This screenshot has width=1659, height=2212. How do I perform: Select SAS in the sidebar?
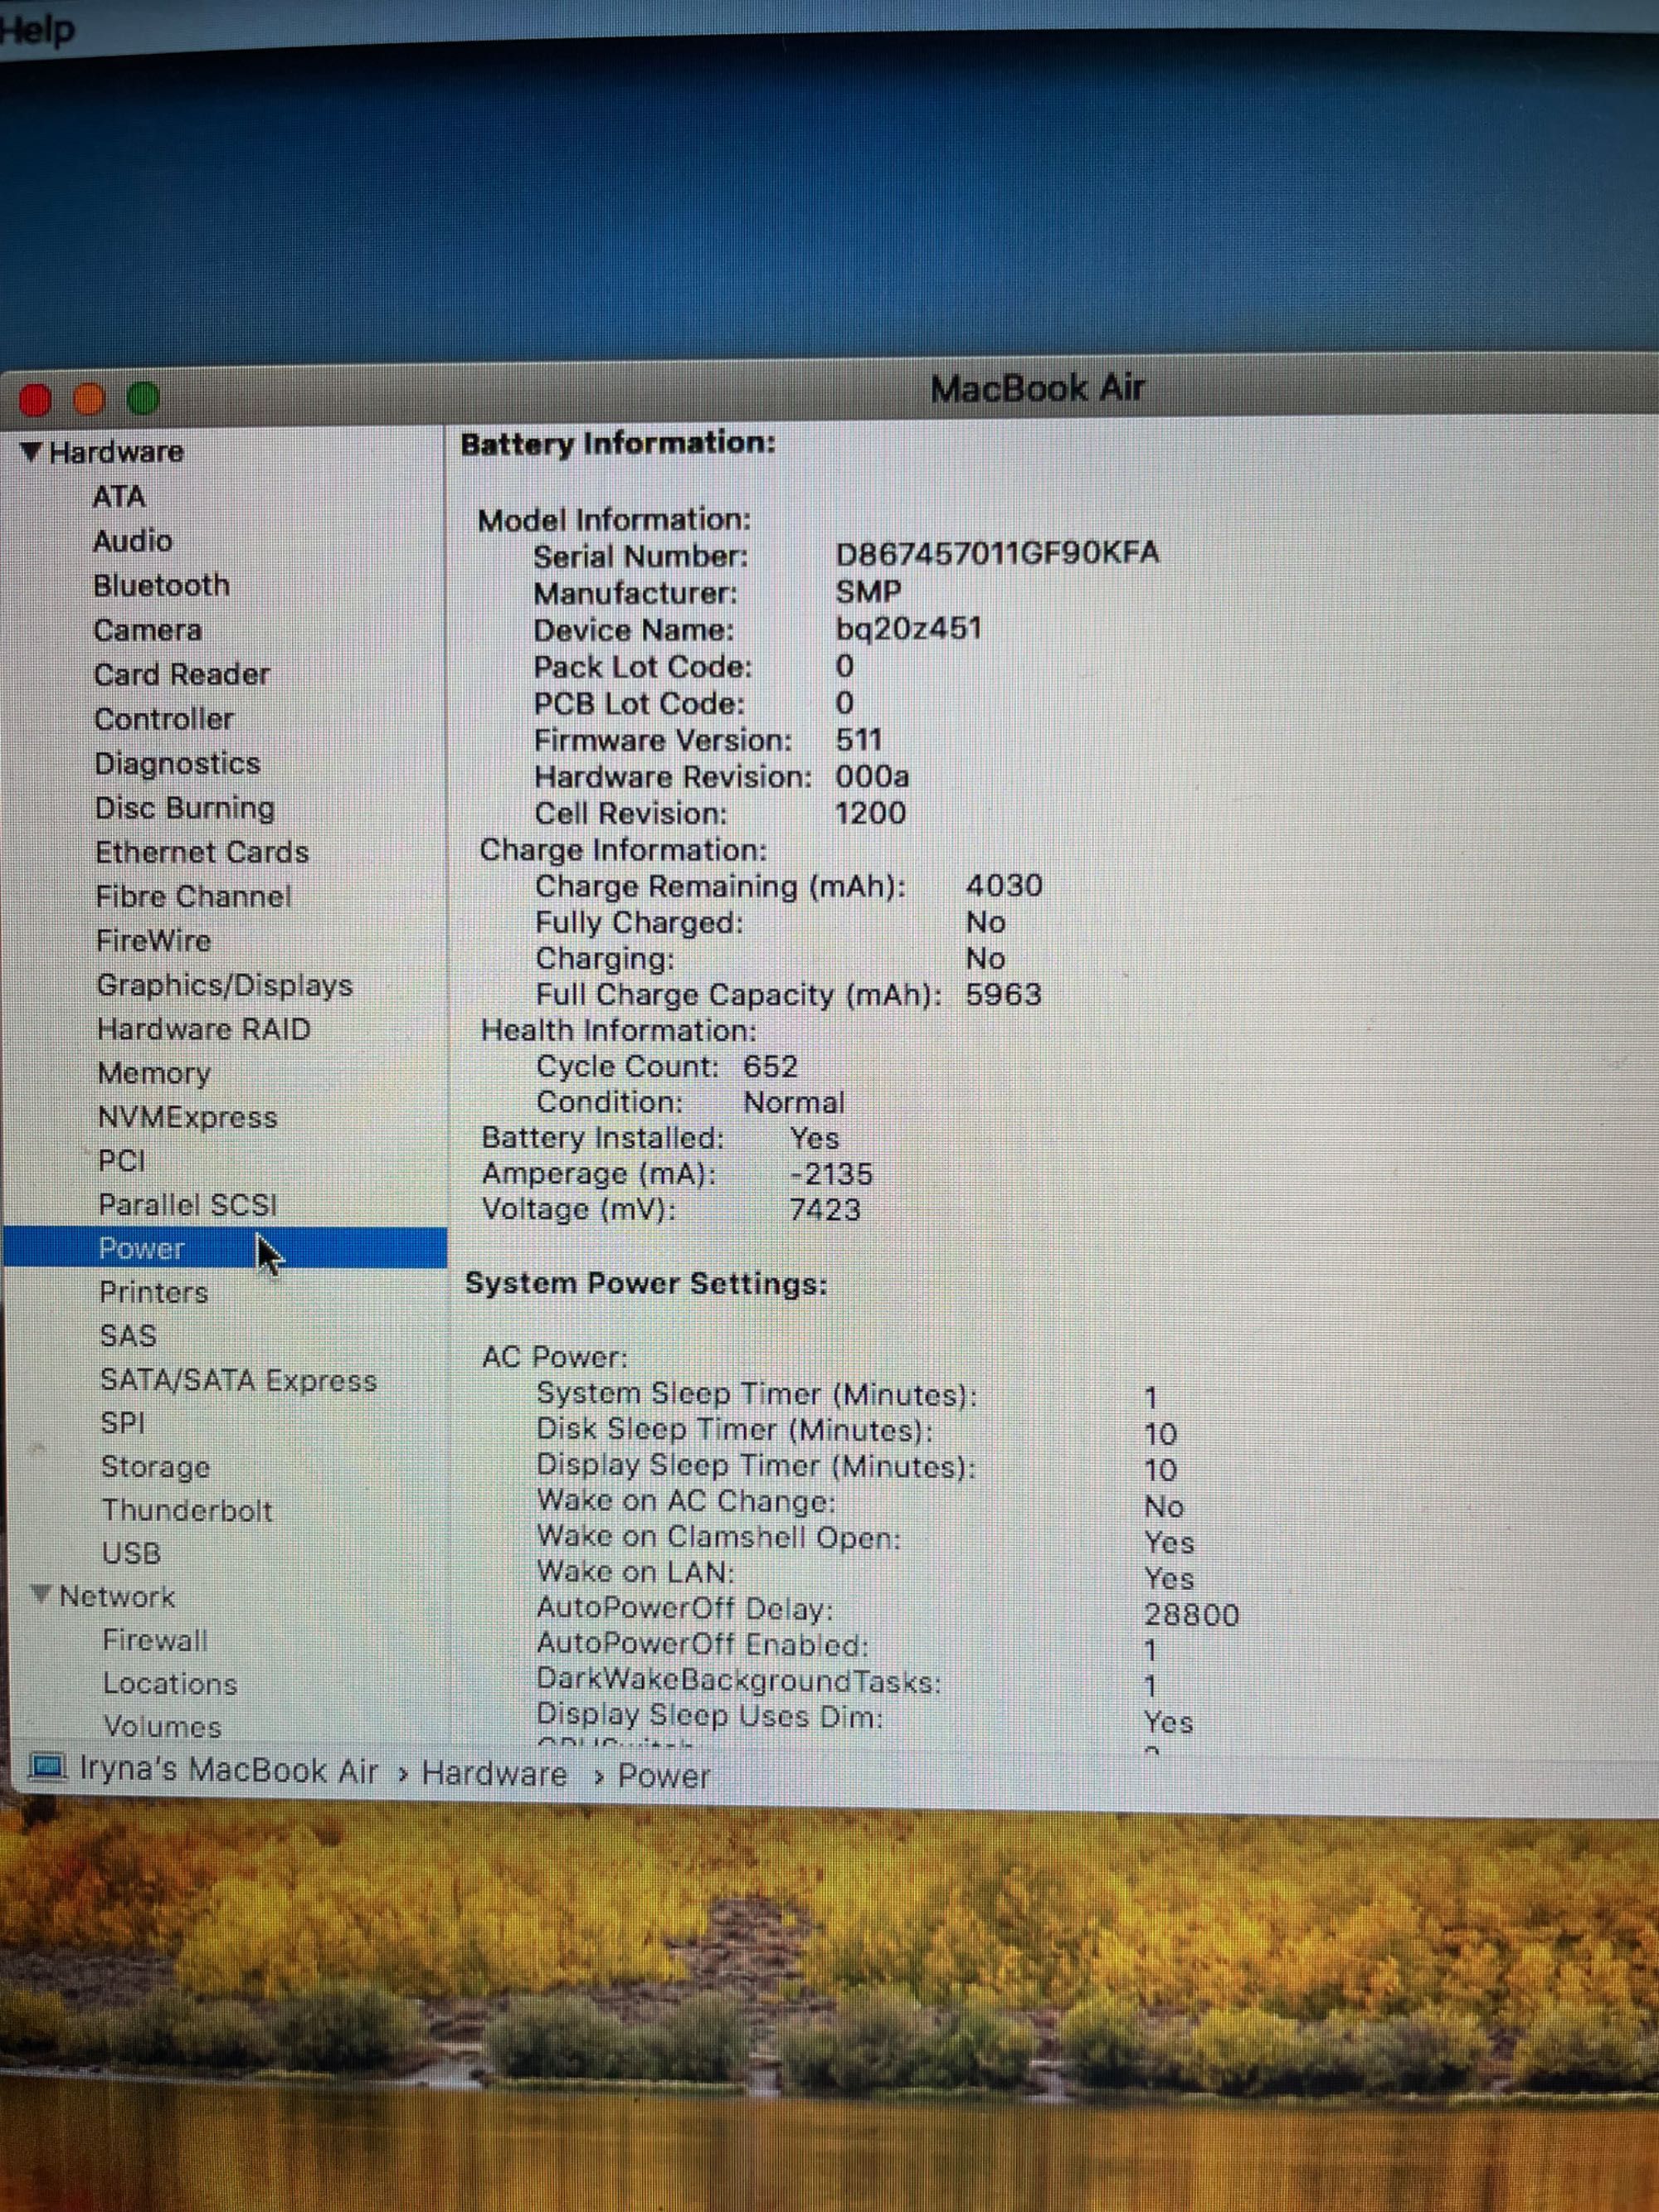pos(128,1336)
